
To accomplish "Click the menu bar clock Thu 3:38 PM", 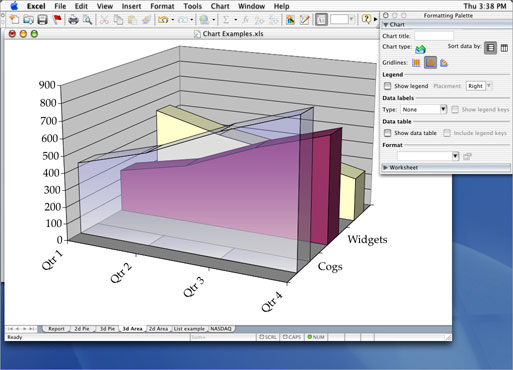I will point(485,6).
